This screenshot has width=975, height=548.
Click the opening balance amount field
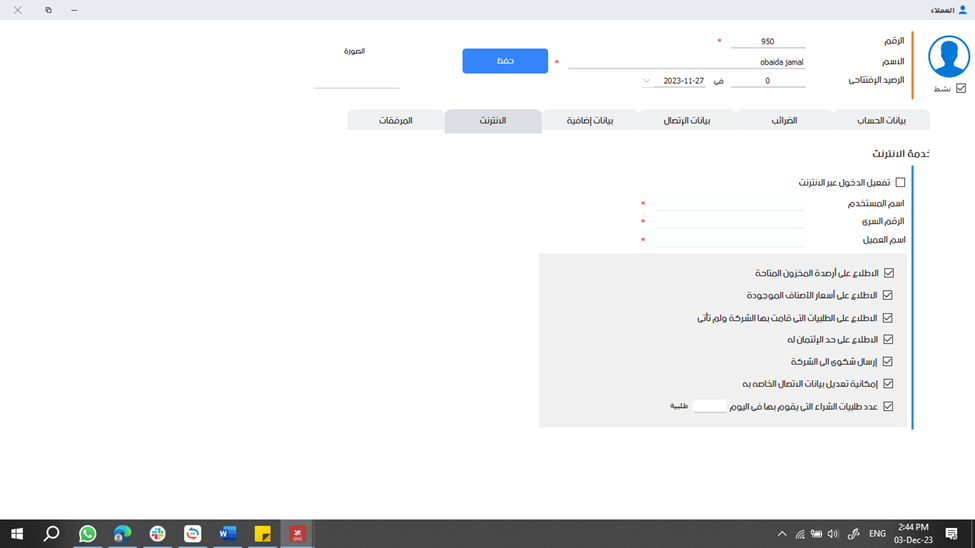(767, 81)
